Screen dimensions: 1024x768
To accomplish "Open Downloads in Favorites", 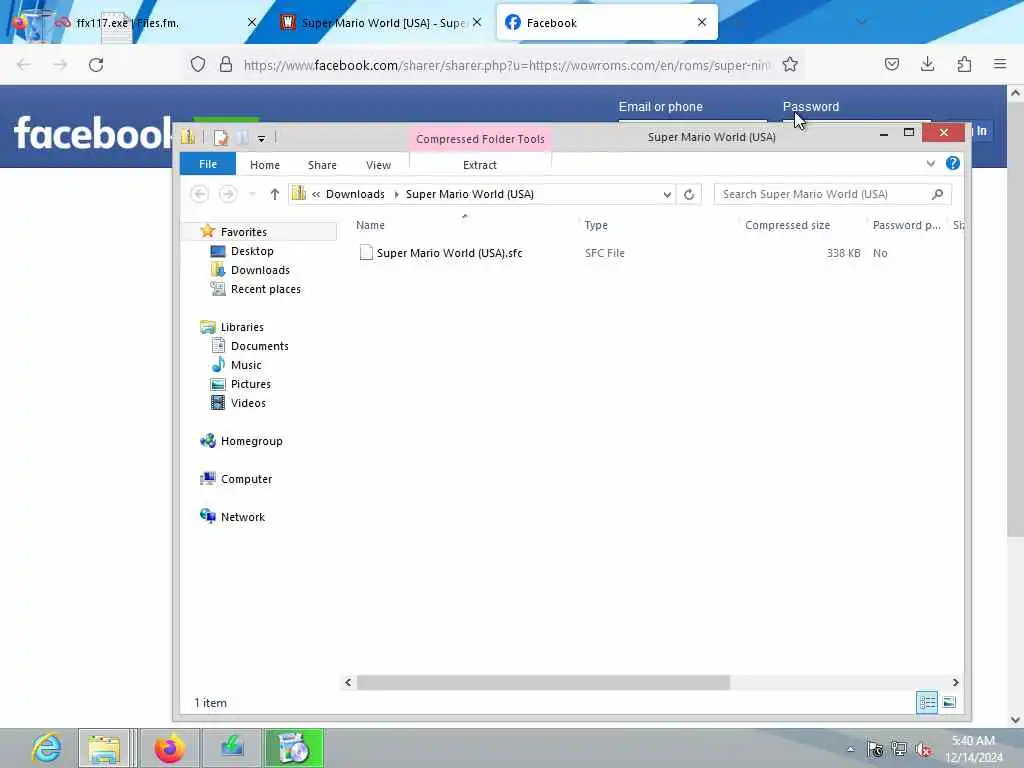I will [260, 270].
